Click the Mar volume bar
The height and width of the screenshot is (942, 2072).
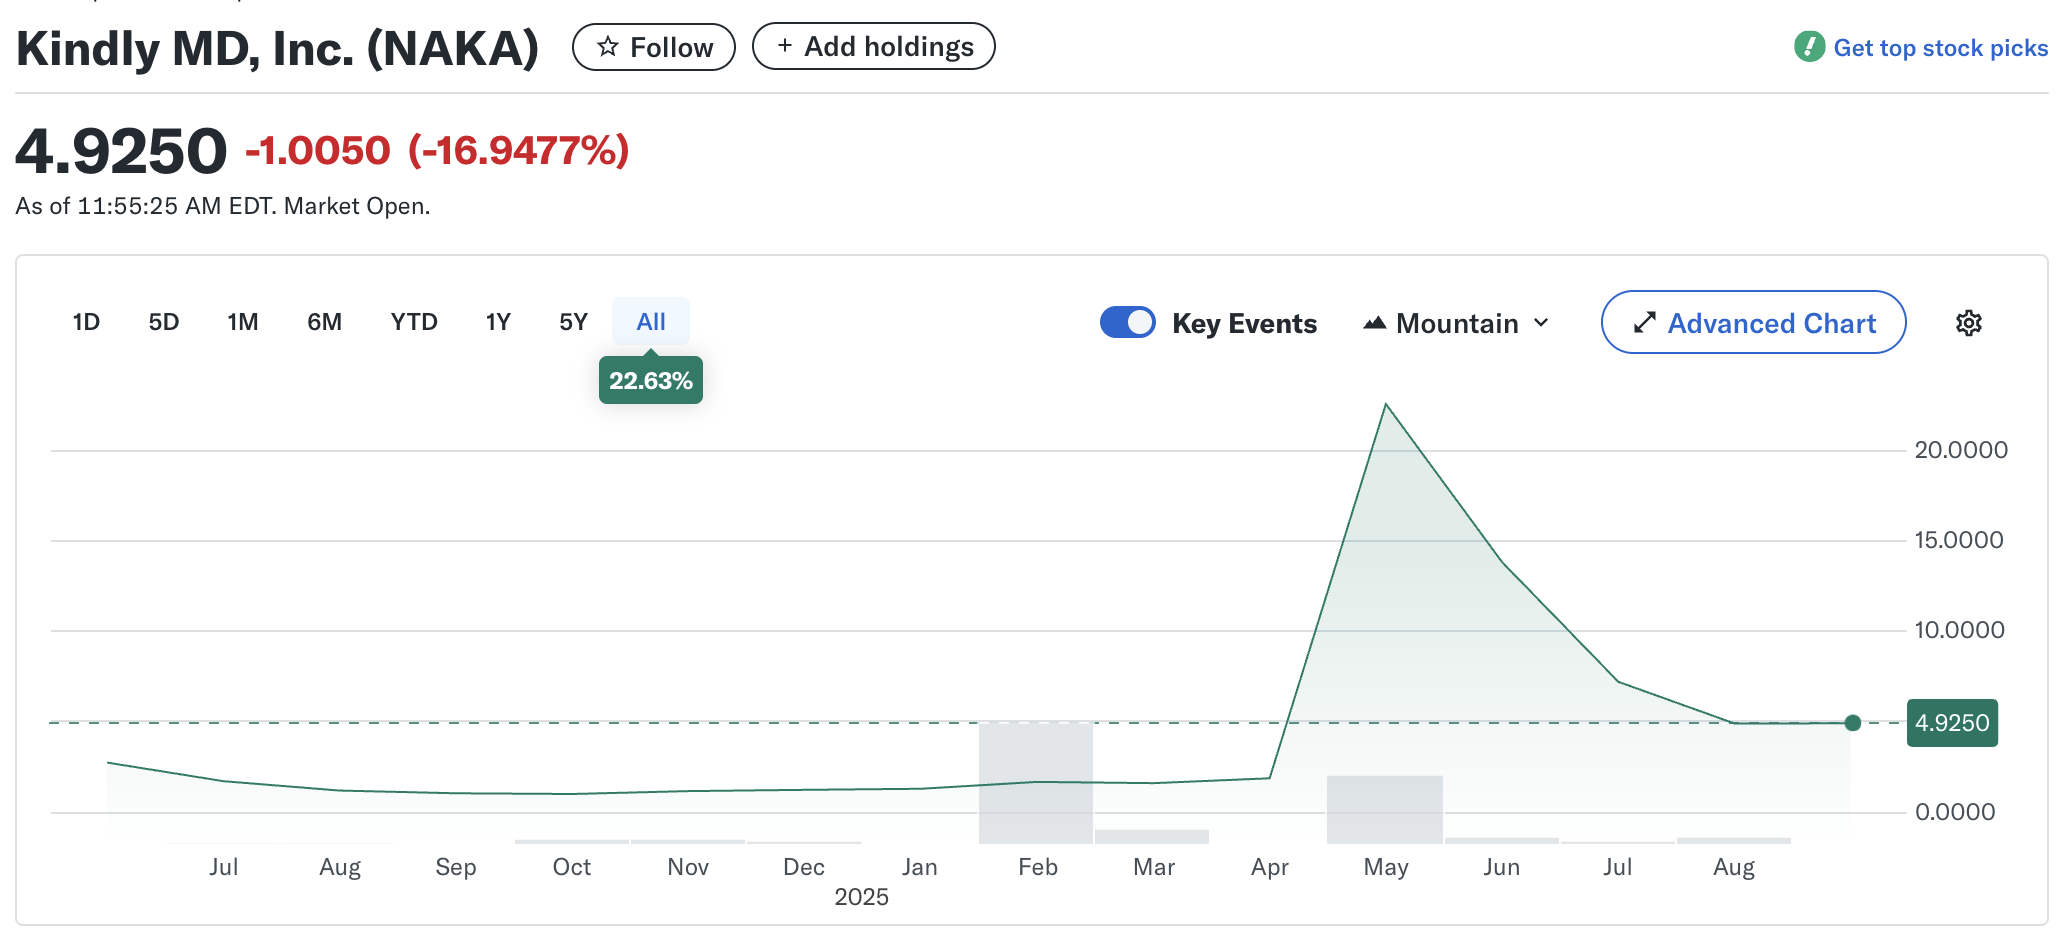tap(1152, 837)
